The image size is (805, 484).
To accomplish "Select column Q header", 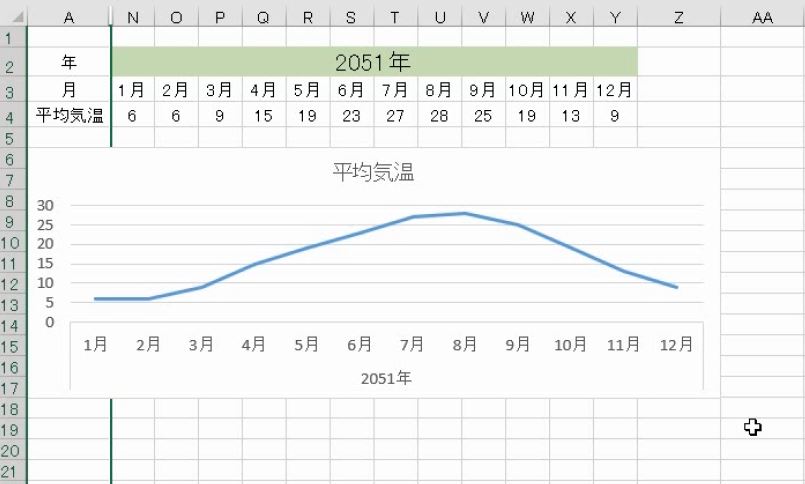I will pos(264,17).
